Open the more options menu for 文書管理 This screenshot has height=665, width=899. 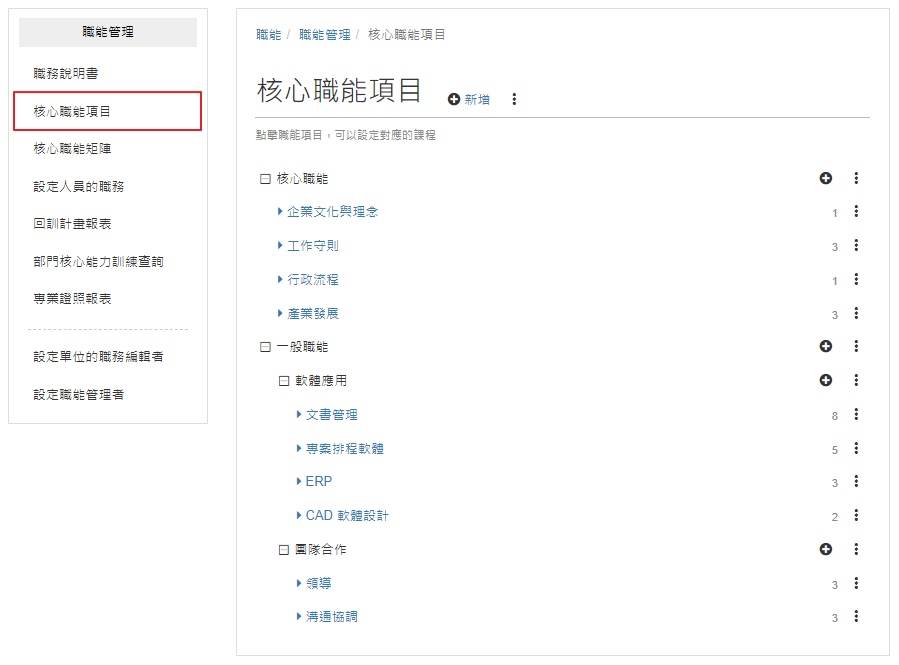tap(856, 414)
